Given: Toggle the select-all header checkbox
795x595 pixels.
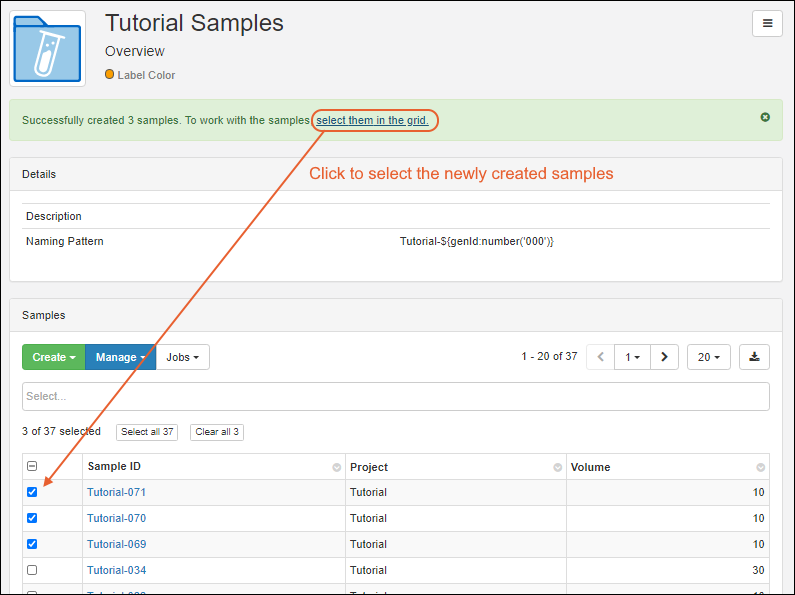Looking at the screenshot, I should coord(32,467).
